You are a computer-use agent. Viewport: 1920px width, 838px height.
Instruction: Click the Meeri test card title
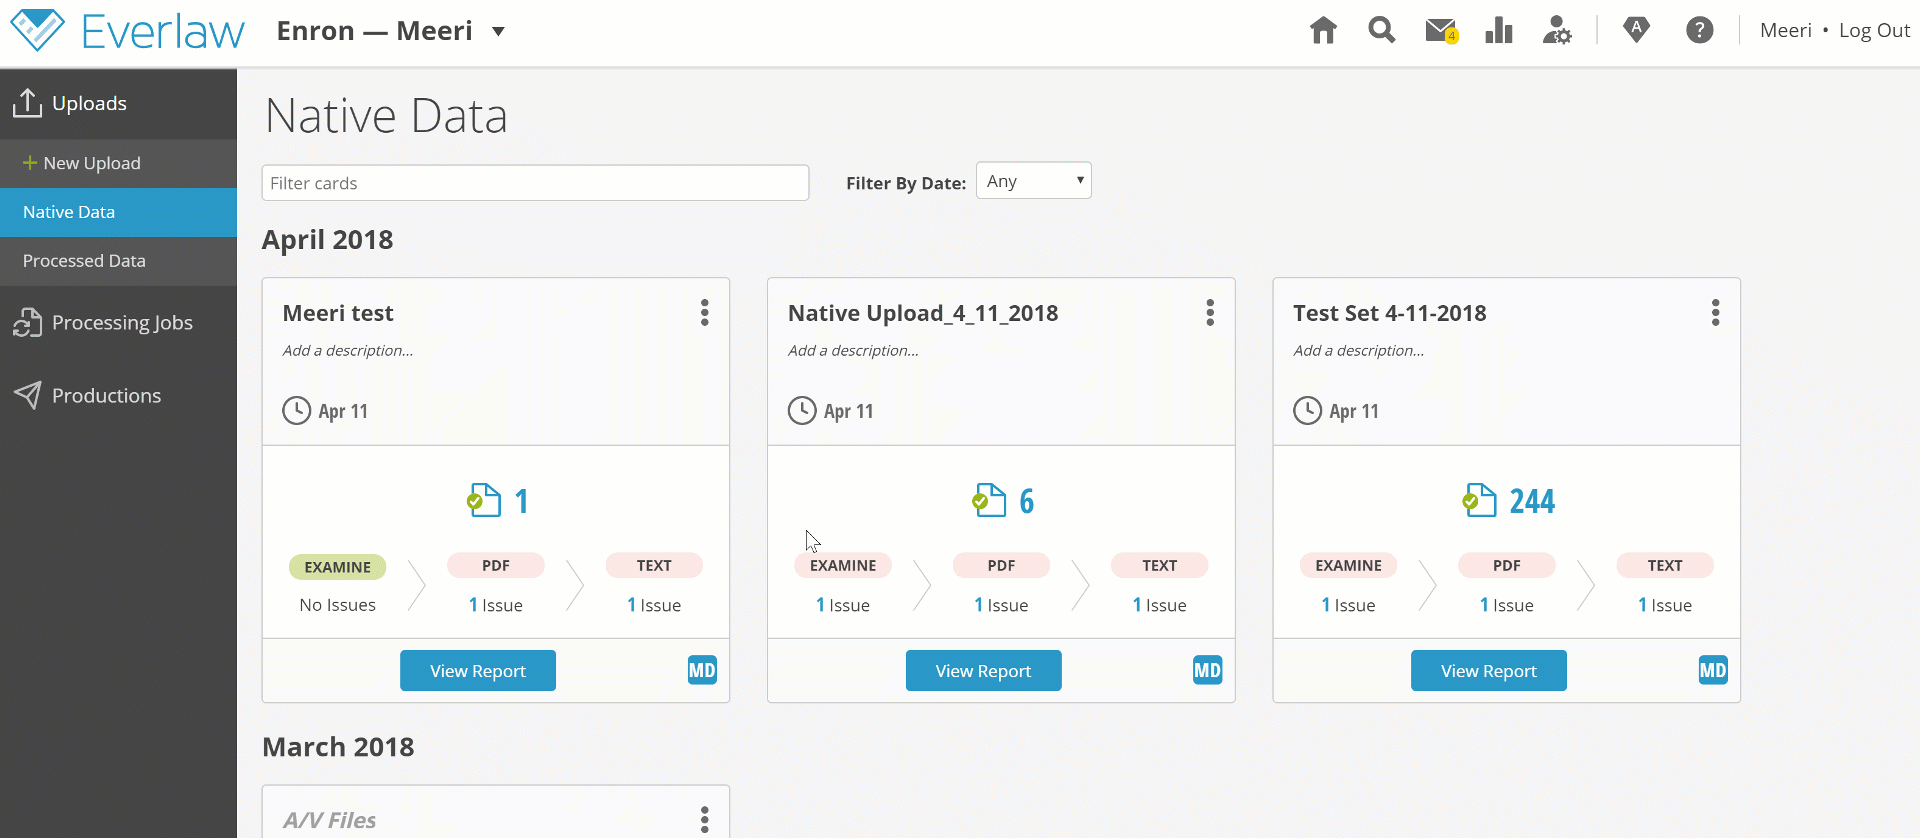[338, 313]
